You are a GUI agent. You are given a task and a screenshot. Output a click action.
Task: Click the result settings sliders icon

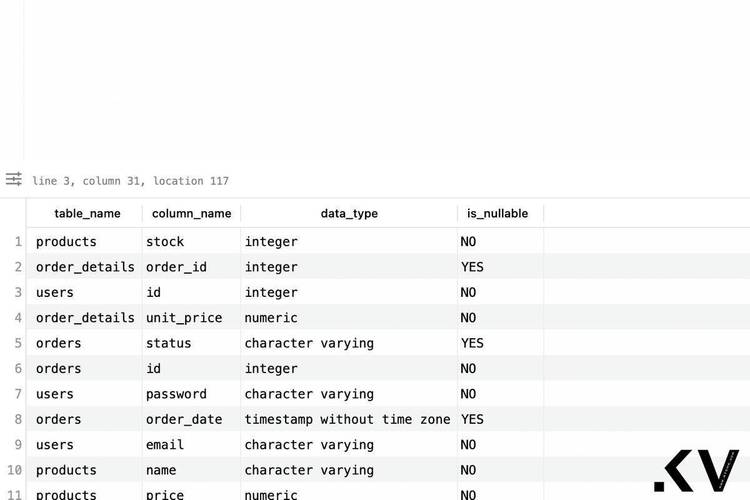[13, 180]
